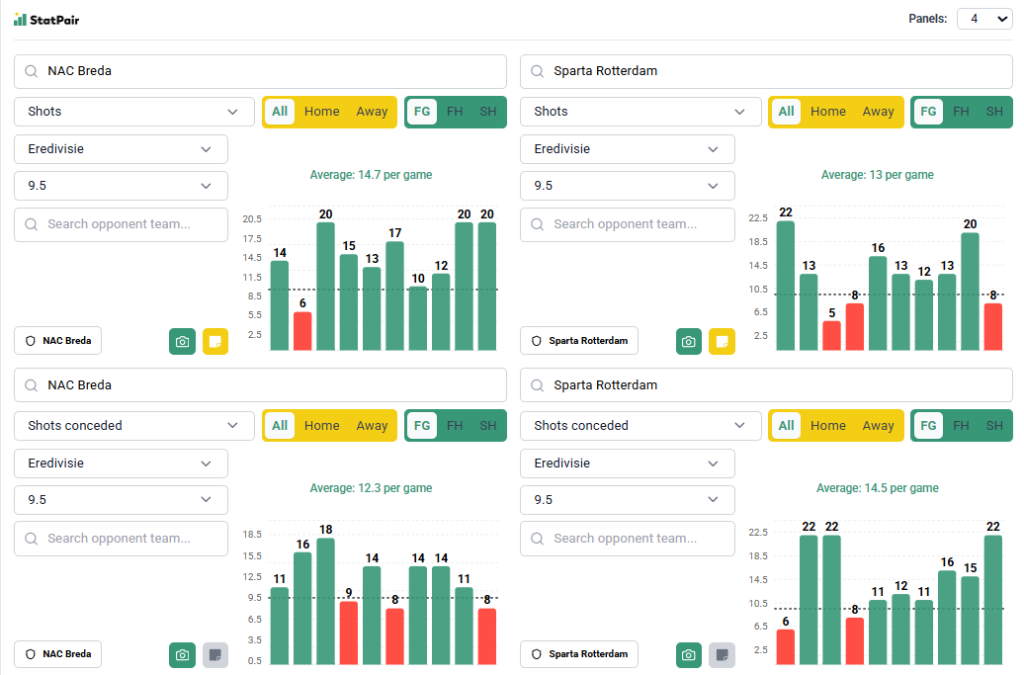This screenshot has height=675, width=1024.
Task: Click NAC Breda team badge button in top-left panel
Action: (x=58, y=341)
